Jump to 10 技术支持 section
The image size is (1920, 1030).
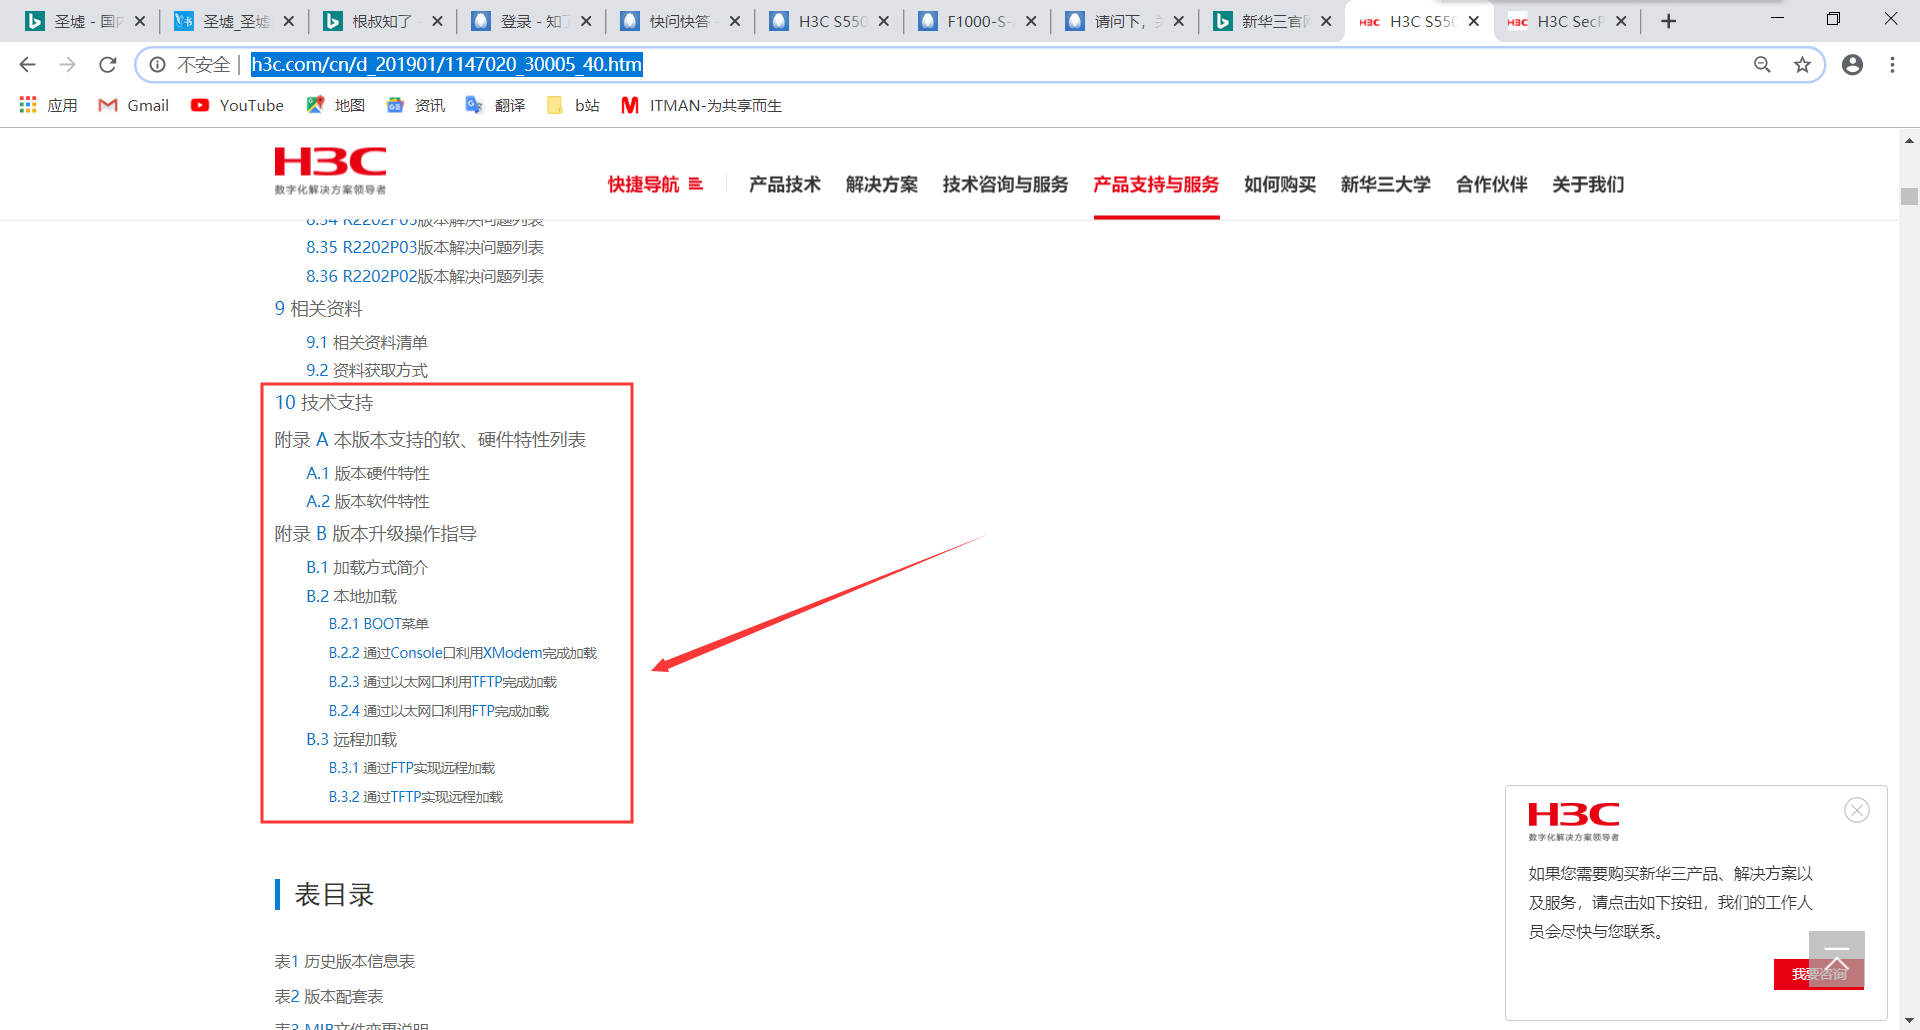[x=324, y=402]
